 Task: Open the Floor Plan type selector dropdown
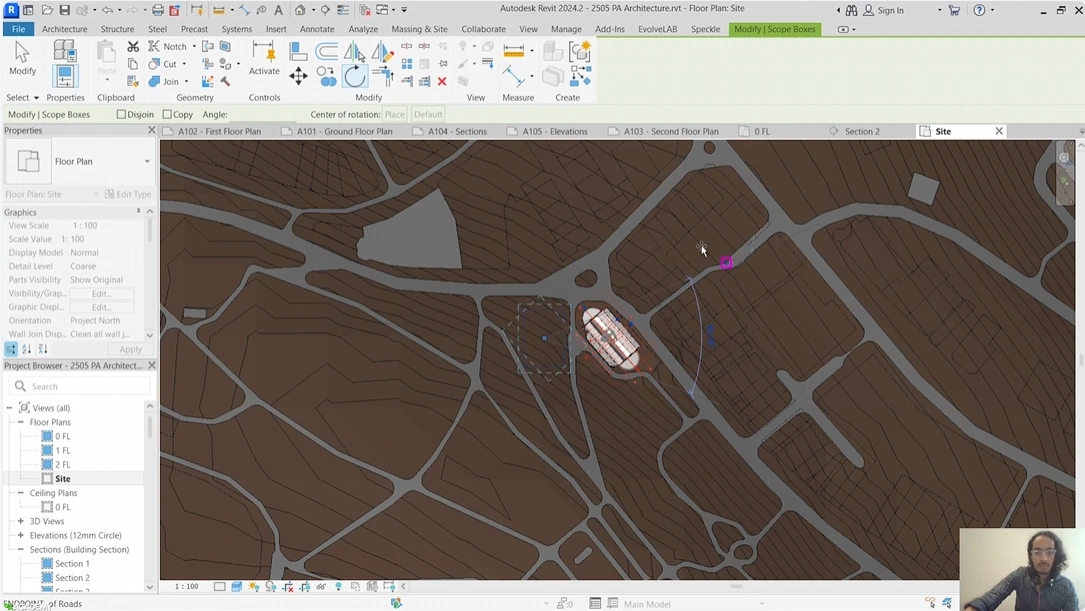[x=147, y=161]
